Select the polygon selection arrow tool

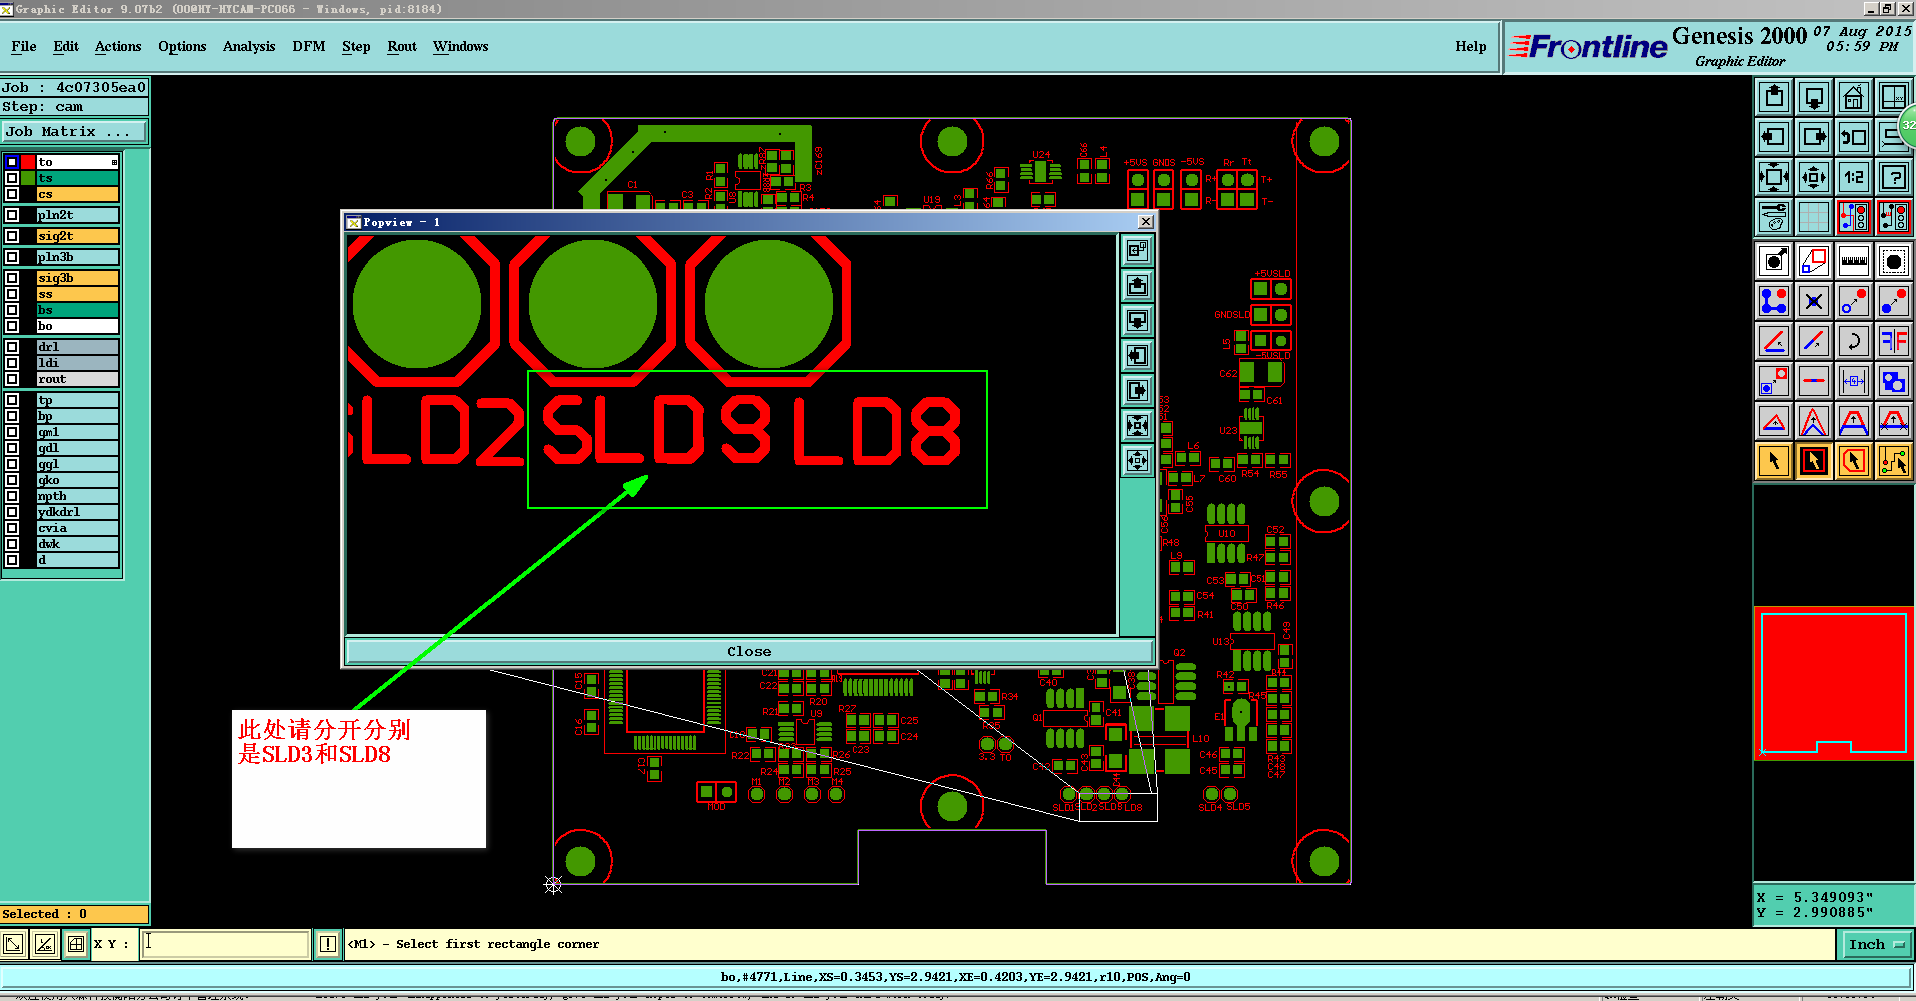[x=1854, y=461]
